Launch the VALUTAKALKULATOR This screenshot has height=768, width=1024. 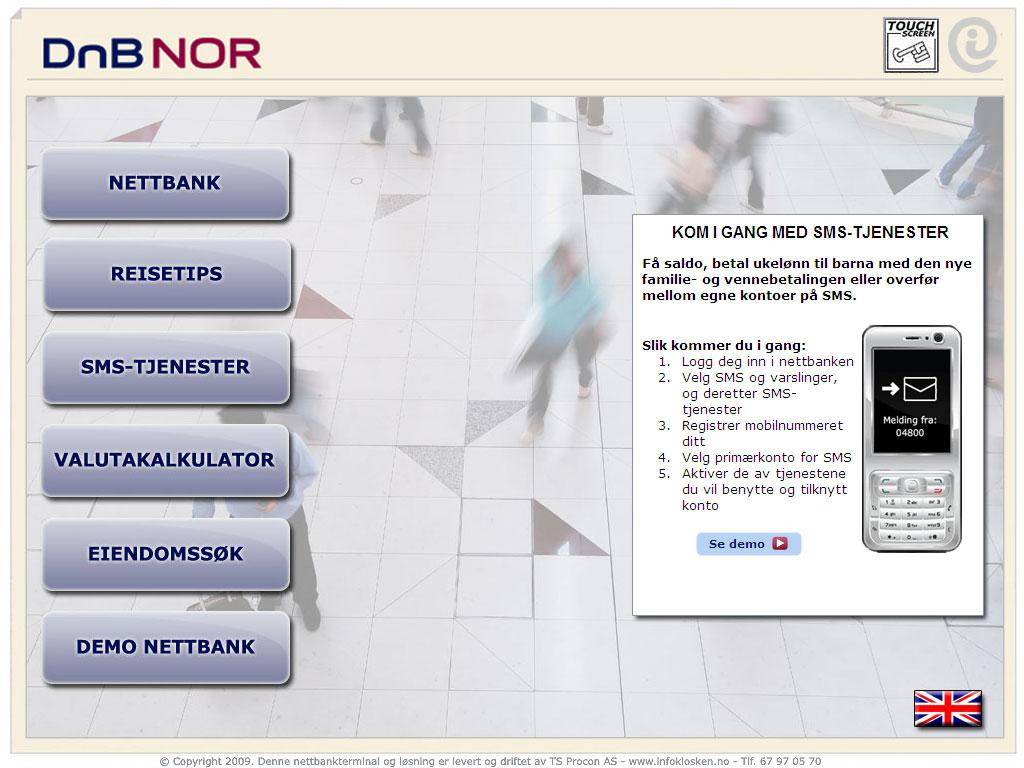click(x=165, y=460)
